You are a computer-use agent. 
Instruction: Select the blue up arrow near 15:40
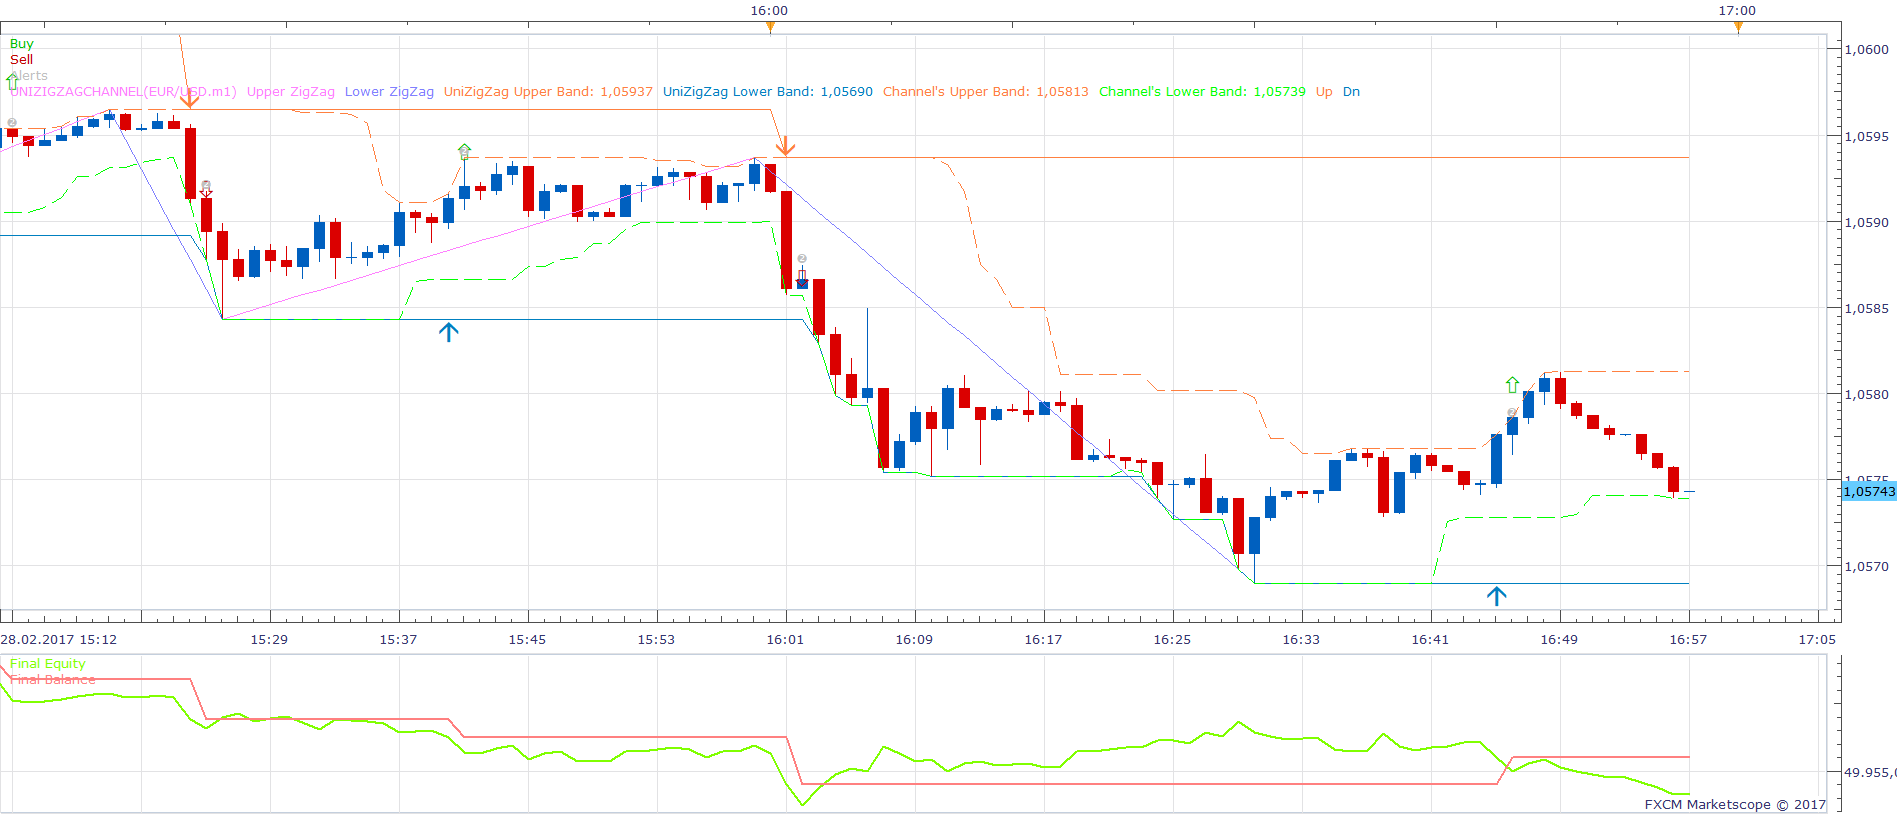pyautogui.click(x=449, y=332)
